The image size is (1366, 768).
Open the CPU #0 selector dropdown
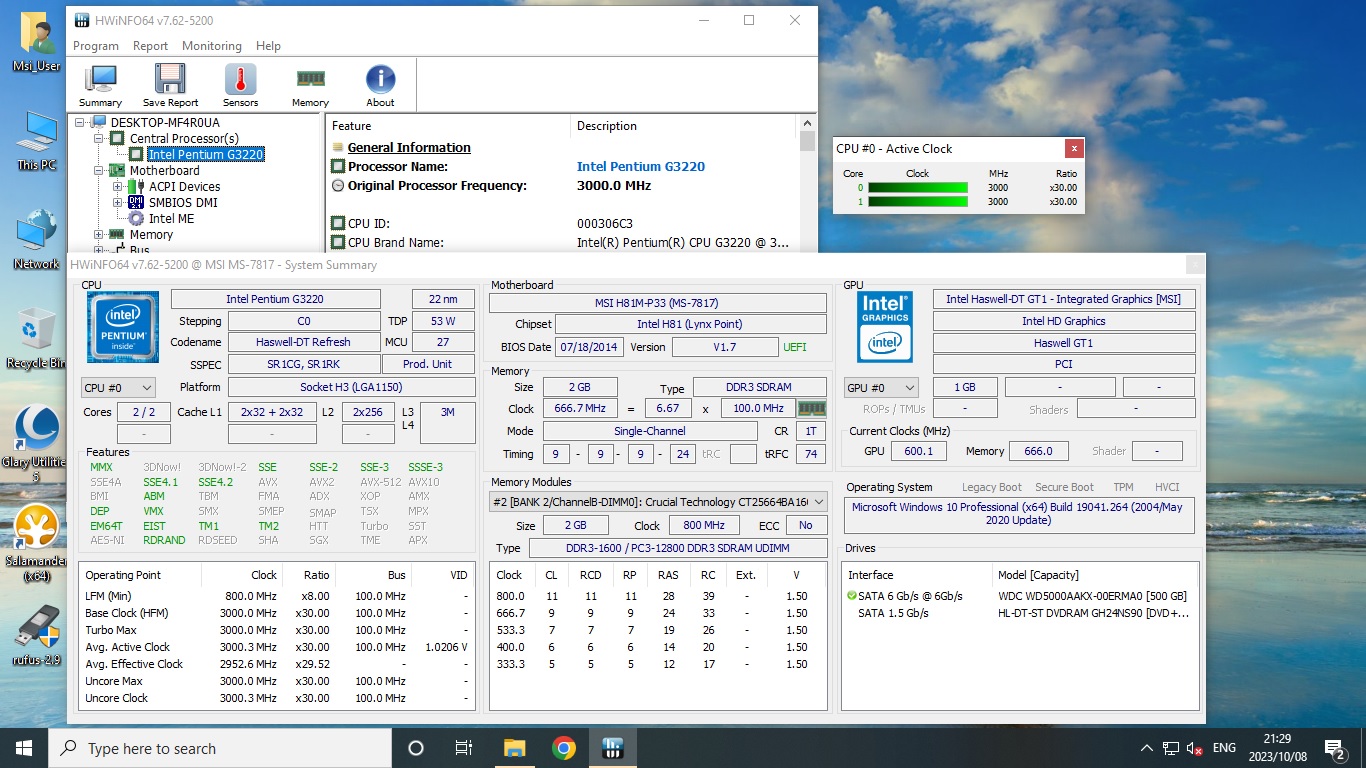[x=118, y=388]
